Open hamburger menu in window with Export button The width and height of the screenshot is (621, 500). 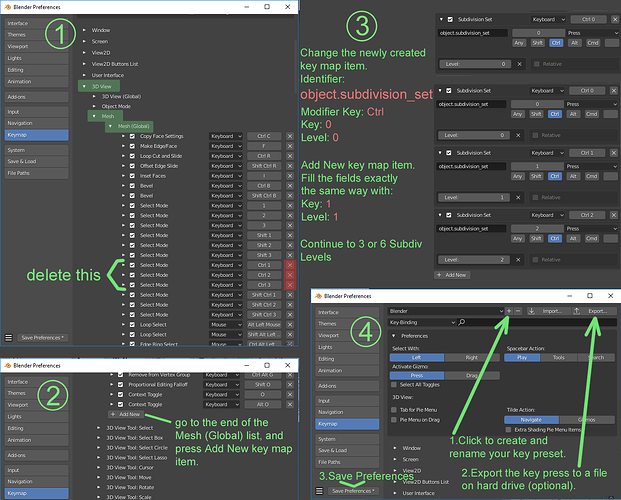coord(319,491)
